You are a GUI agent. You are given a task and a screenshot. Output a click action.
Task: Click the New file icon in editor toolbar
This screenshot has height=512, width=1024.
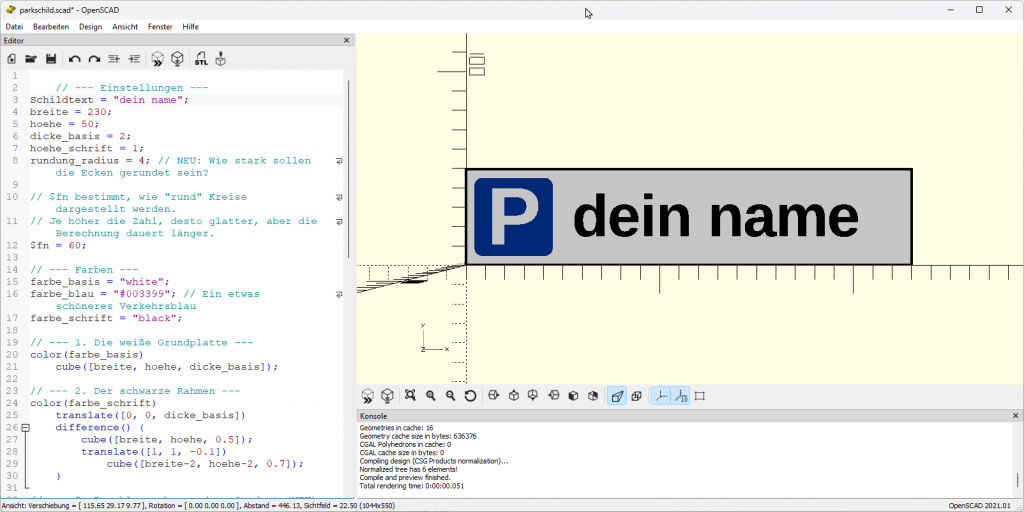(11, 60)
